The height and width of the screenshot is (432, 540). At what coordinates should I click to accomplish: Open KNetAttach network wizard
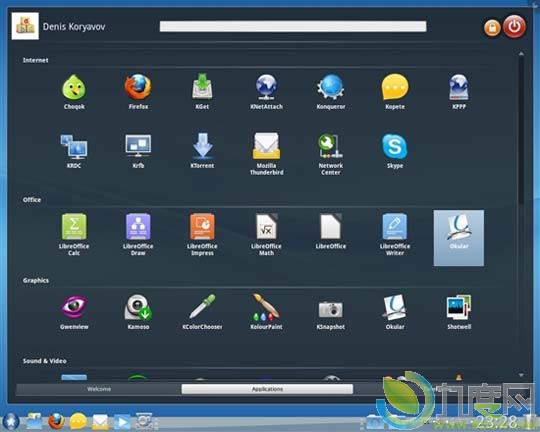pyautogui.click(x=266, y=92)
